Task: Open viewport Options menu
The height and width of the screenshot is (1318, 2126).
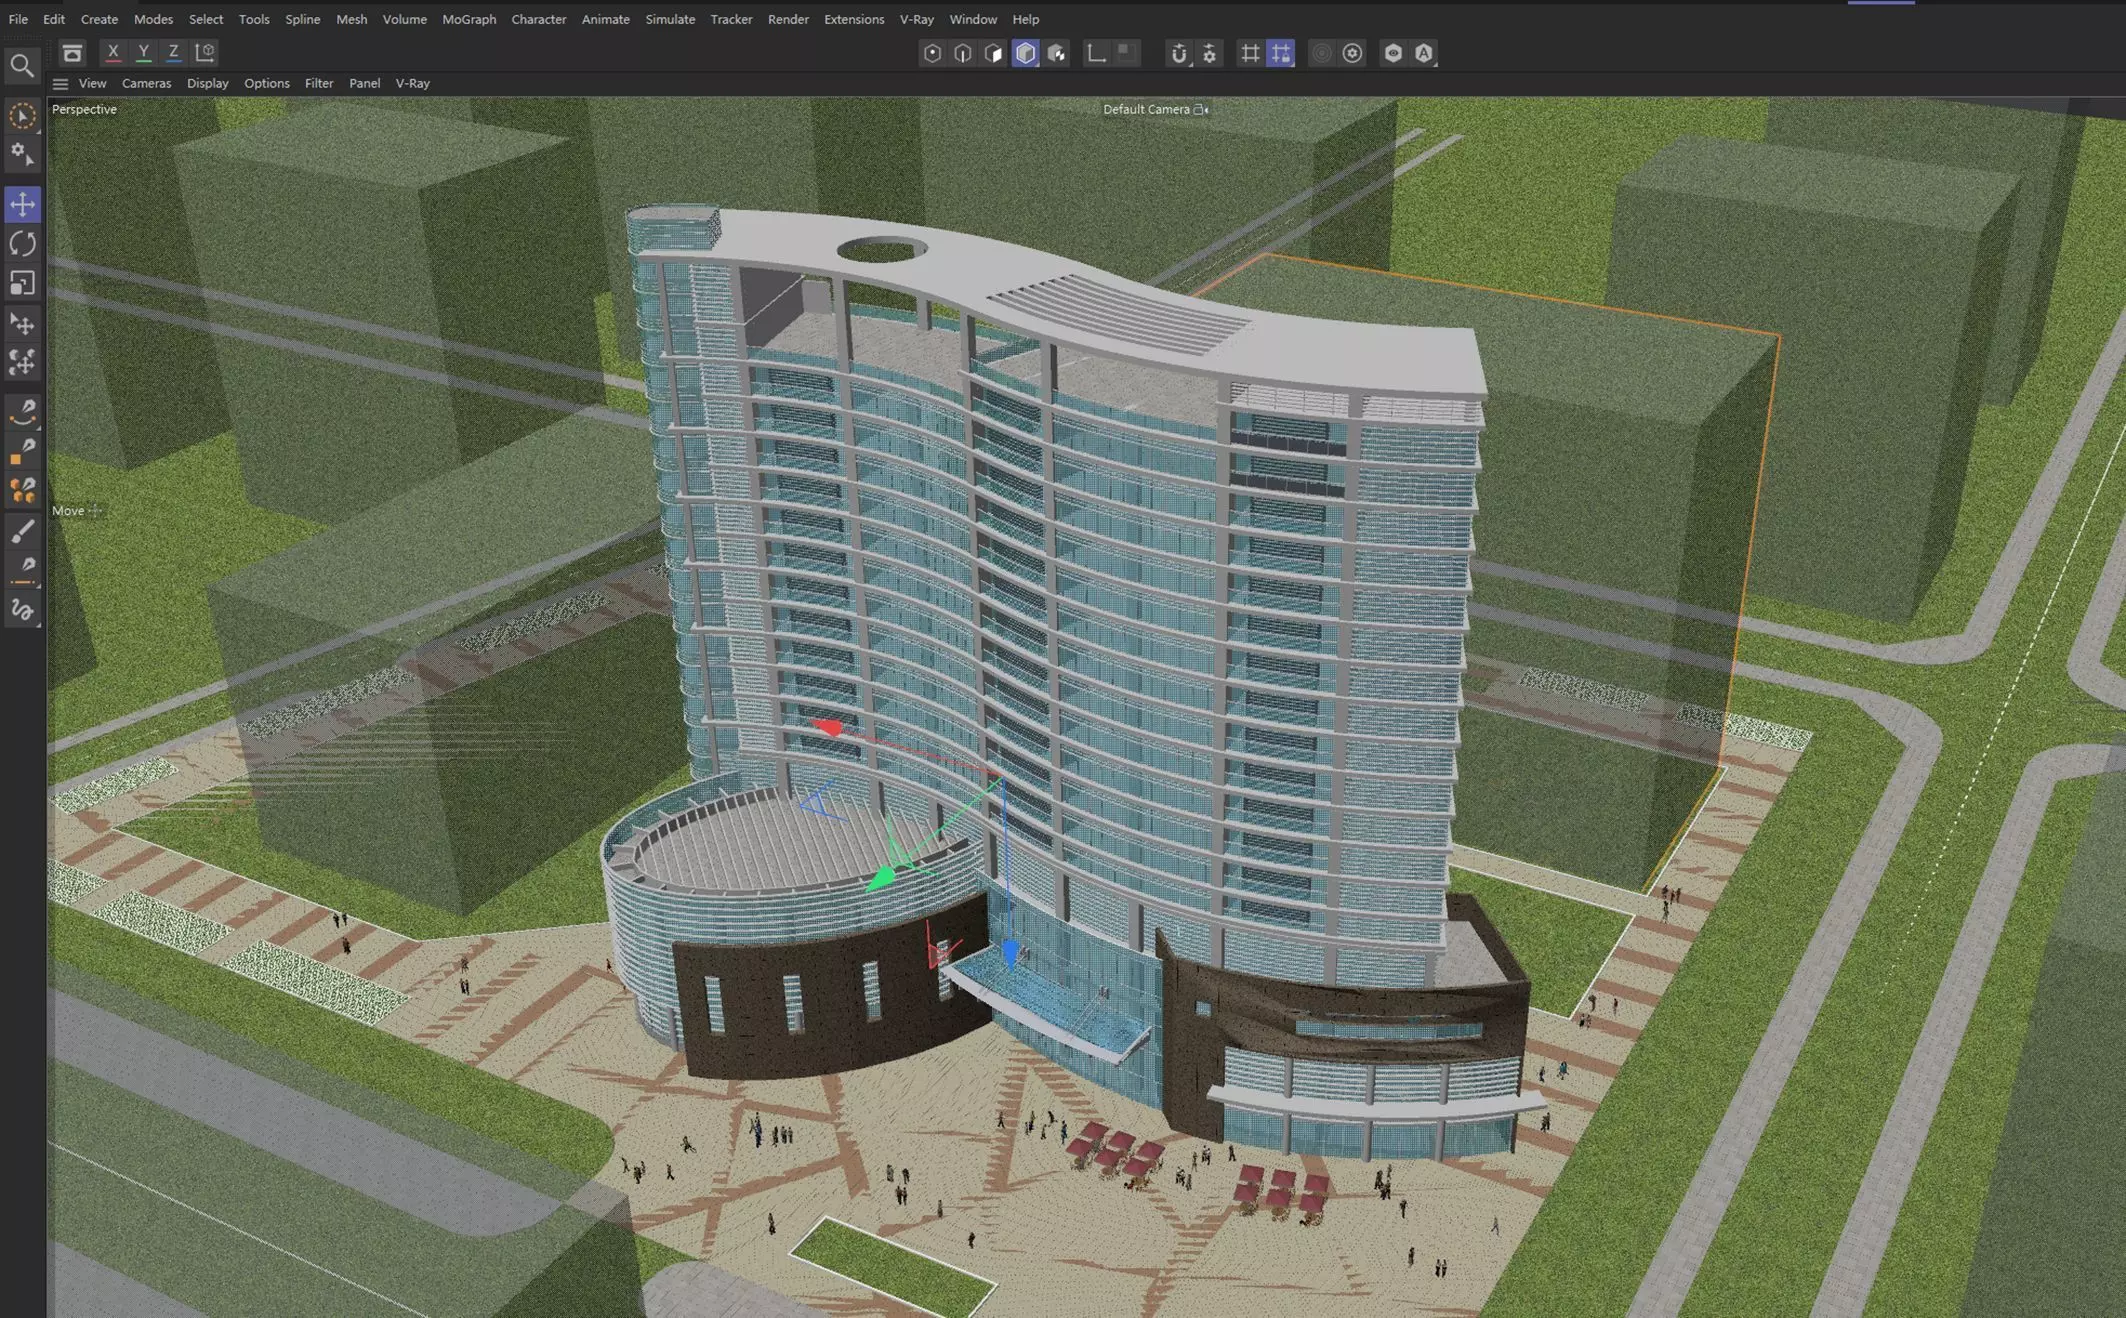Action: coord(266,83)
